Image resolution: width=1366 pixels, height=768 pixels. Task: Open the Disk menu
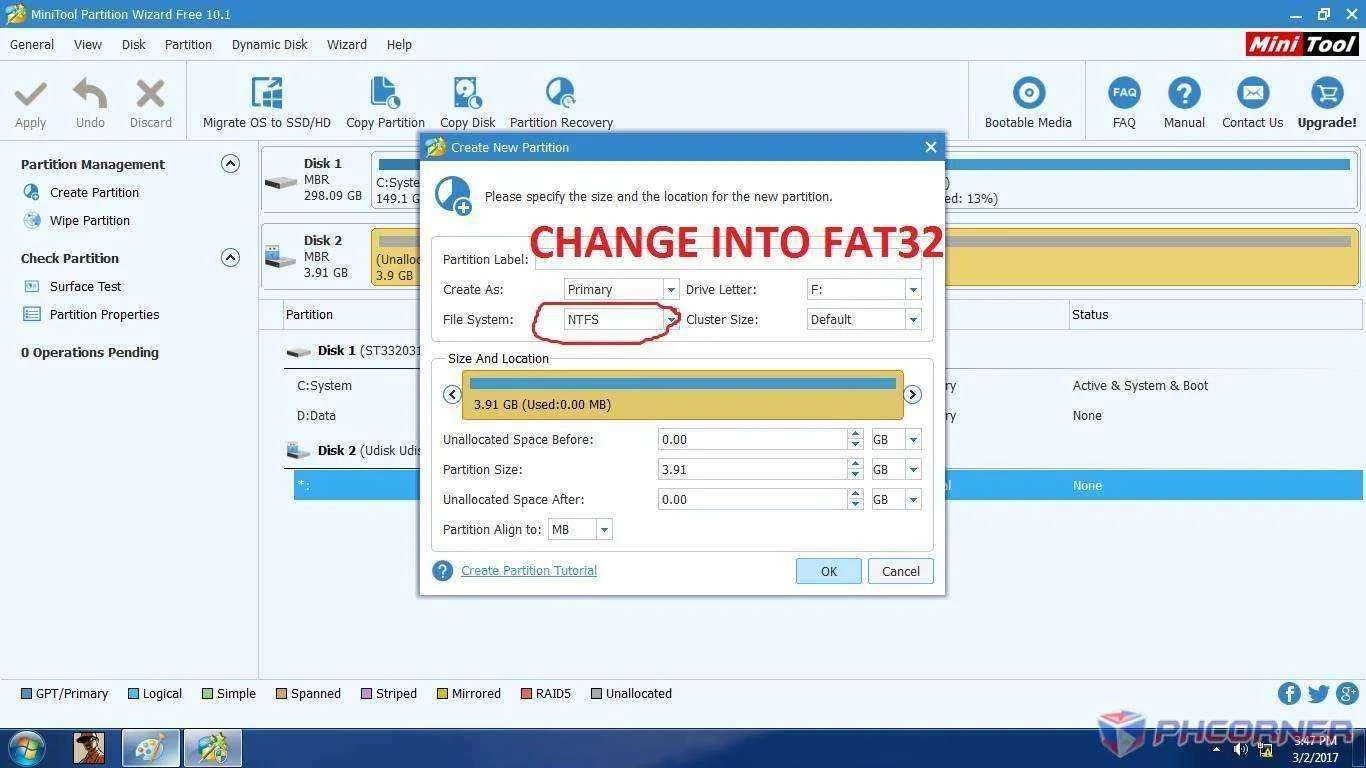pyautogui.click(x=134, y=44)
